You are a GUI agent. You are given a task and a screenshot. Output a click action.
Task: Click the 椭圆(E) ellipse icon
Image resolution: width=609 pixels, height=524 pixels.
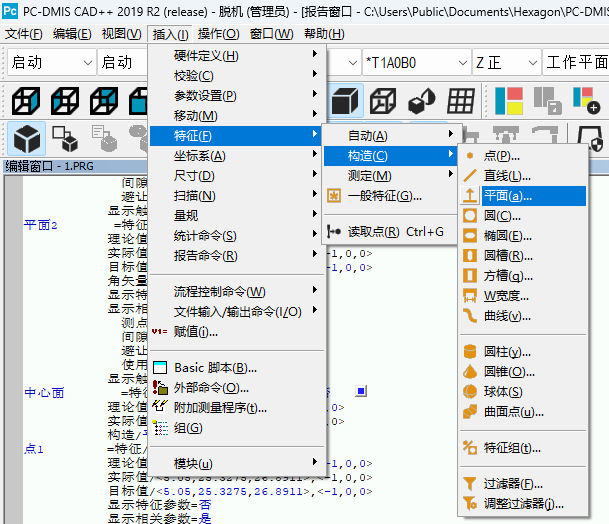point(470,236)
